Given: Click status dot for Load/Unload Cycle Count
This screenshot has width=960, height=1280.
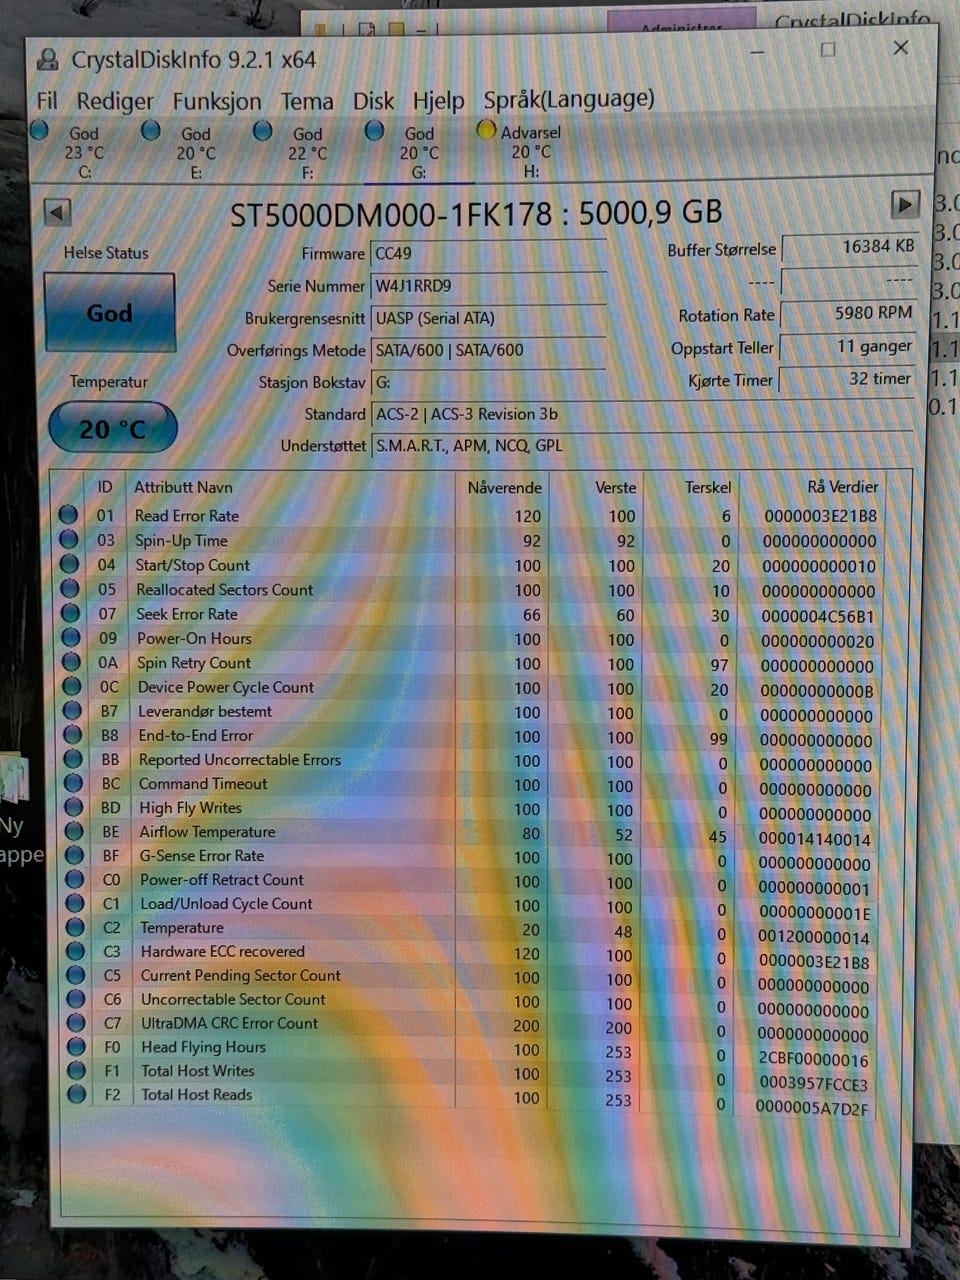Looking at the screenshot, I should 74,903.
